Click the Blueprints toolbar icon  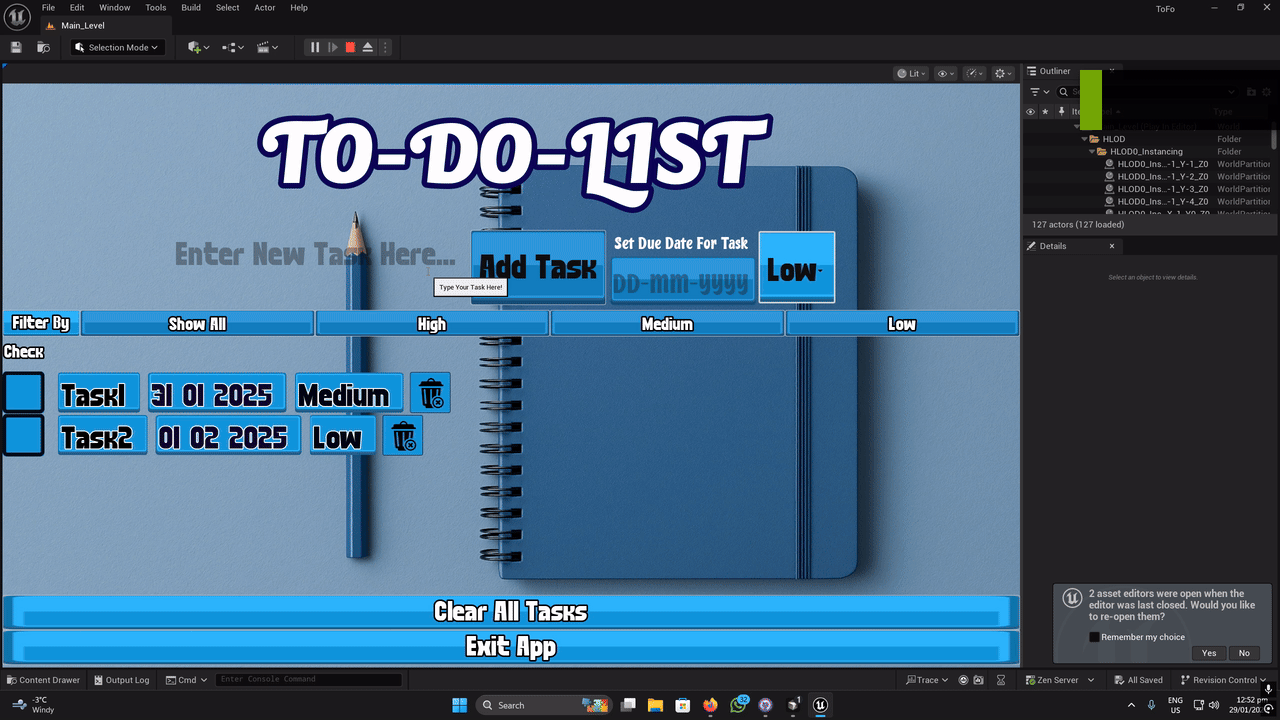point(229,47)
